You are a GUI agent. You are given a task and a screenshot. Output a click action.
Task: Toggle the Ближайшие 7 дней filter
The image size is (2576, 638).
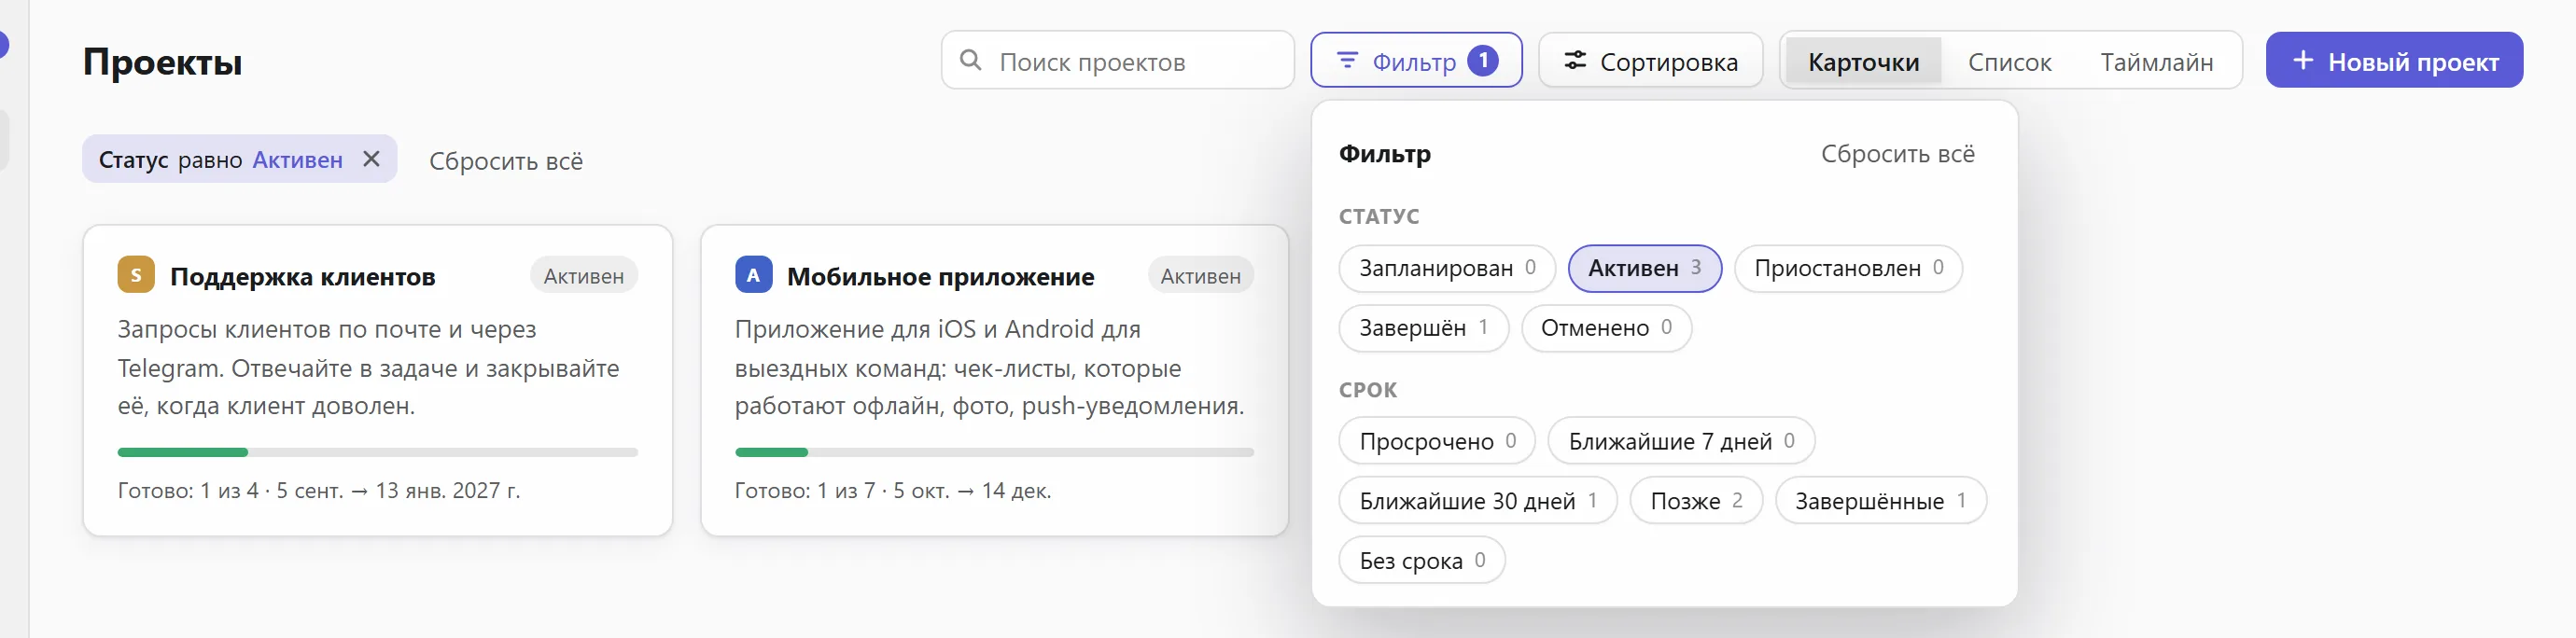point(1681,441)
